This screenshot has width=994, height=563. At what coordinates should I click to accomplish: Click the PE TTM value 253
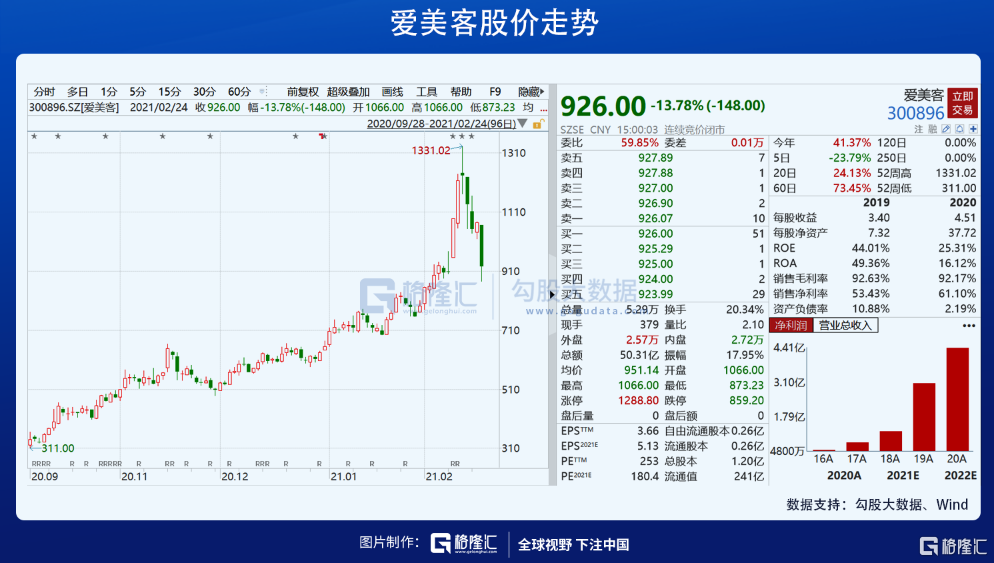coord(649,461)
